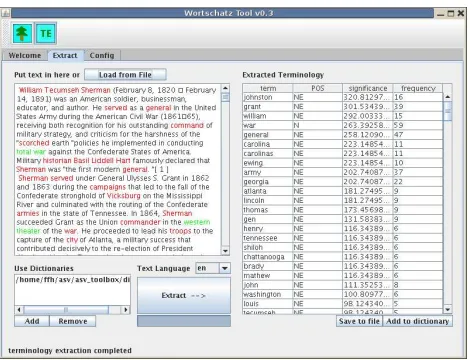
Task: Select the dictionary path /home/ffh/asv/asv_toolbox entry
Action: (x=73, y=279)
